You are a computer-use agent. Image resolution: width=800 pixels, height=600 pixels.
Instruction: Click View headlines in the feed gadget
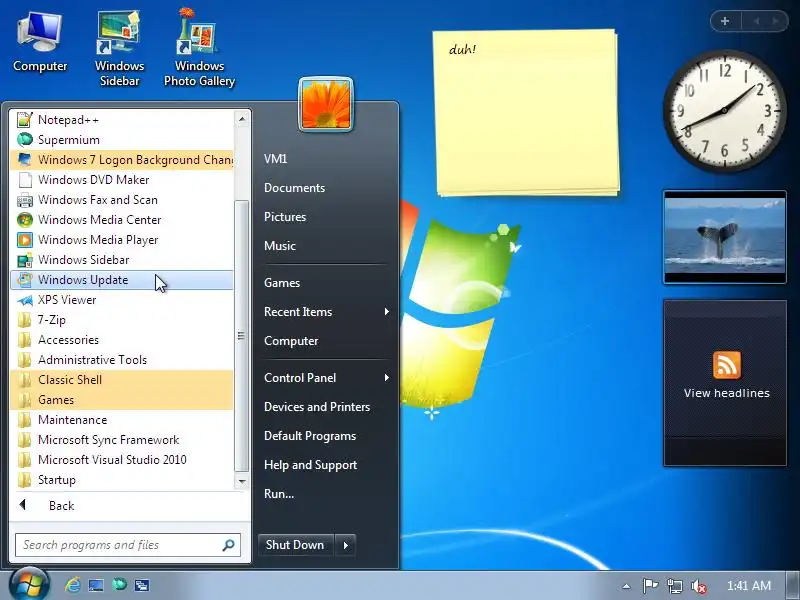[x=727, y=393]
